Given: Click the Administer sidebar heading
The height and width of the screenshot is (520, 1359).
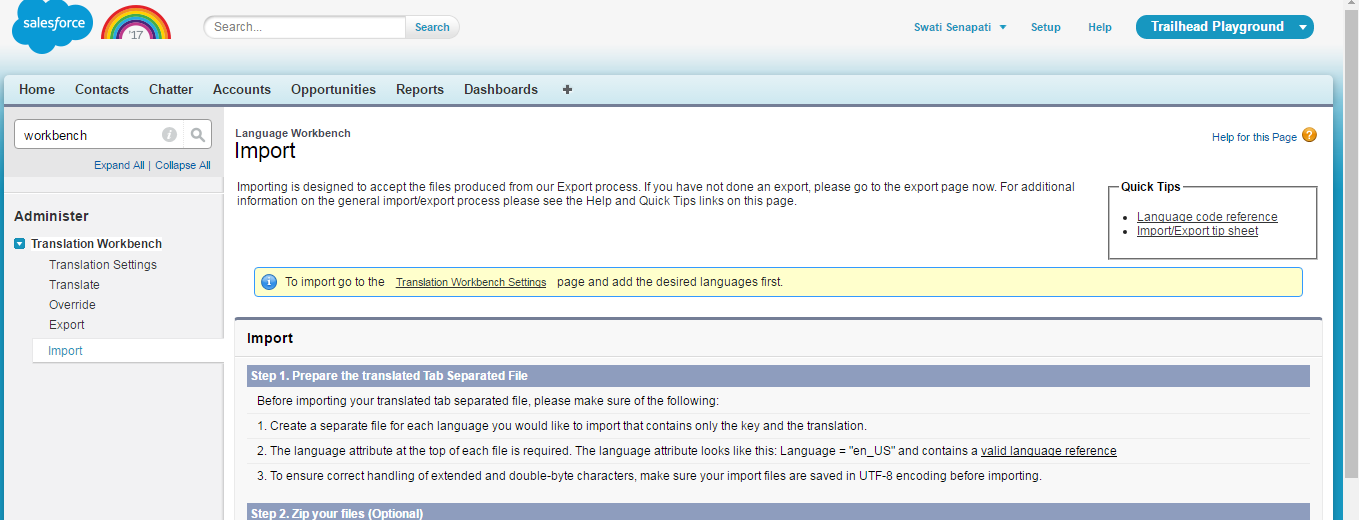Looking at the screenshot, I should [51, 216].
